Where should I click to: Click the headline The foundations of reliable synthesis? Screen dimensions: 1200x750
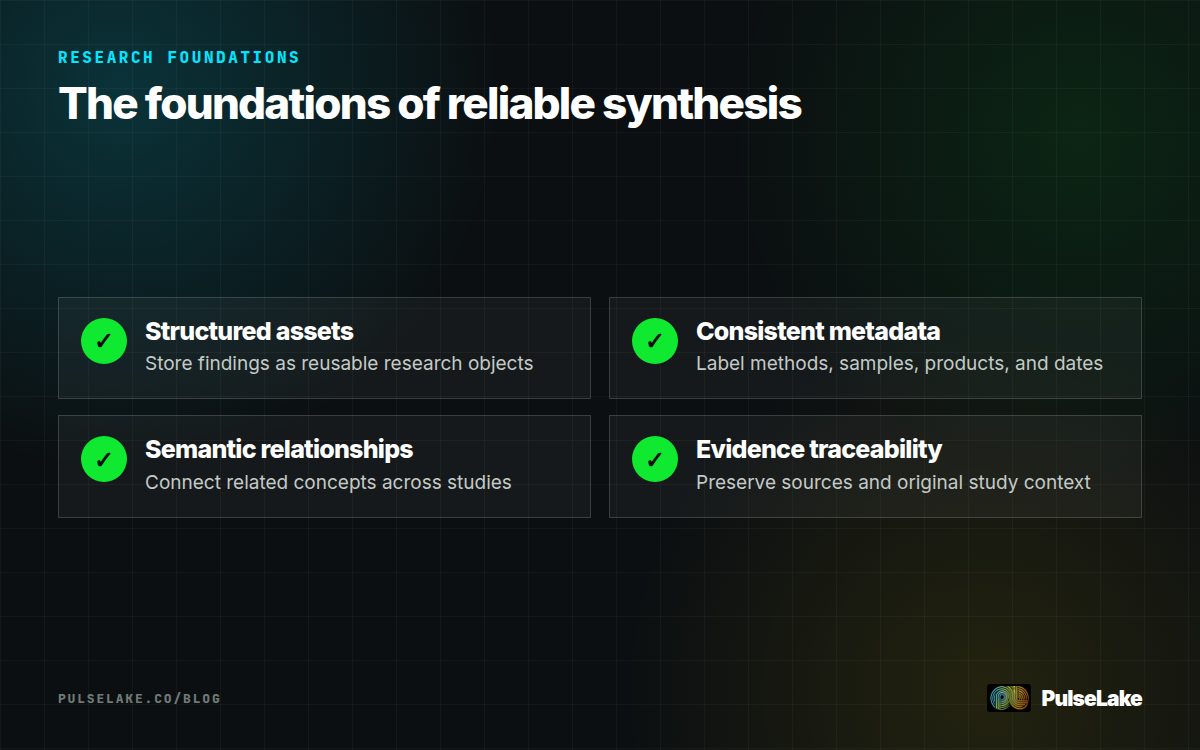(x=430, y=104)
